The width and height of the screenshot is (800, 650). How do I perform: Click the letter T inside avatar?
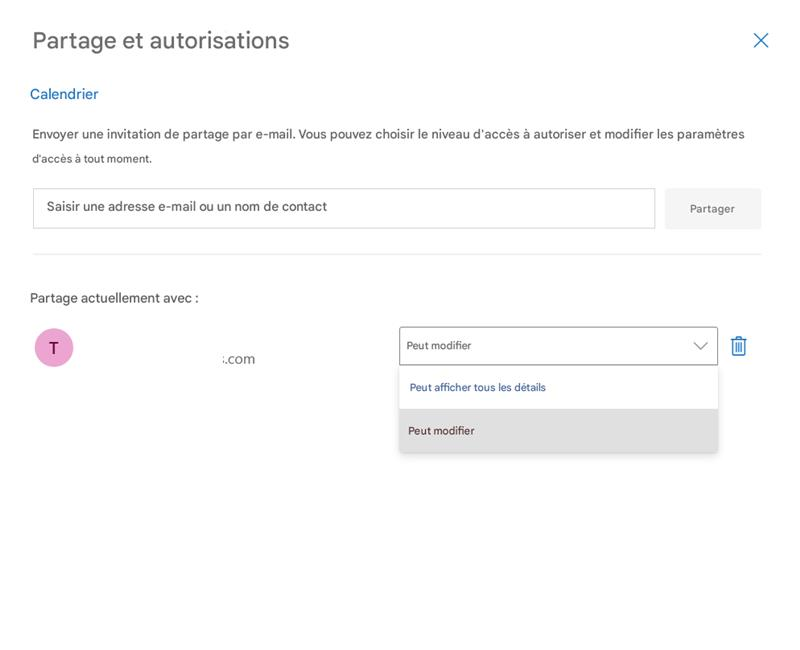point(54,348)
